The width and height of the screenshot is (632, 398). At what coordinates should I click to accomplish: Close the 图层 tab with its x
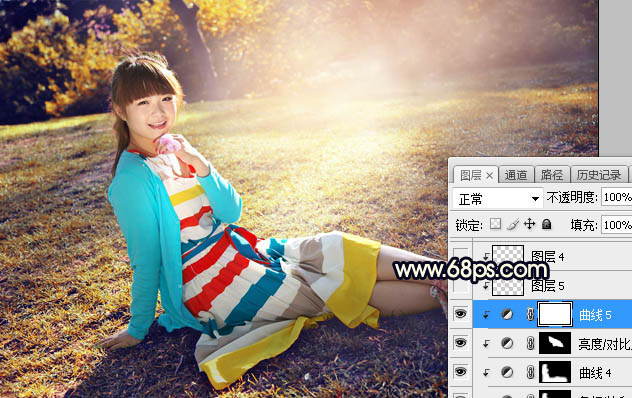(489, 175)
